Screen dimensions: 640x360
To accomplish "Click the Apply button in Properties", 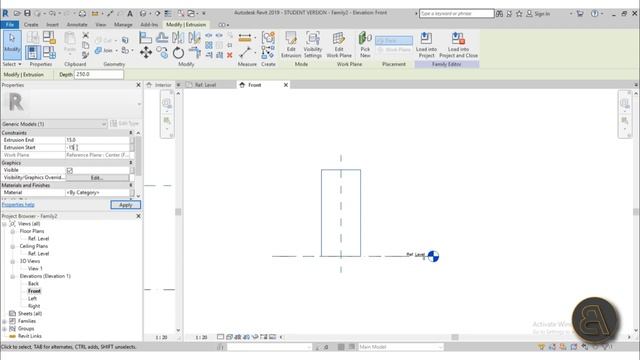I will [126, 205].
